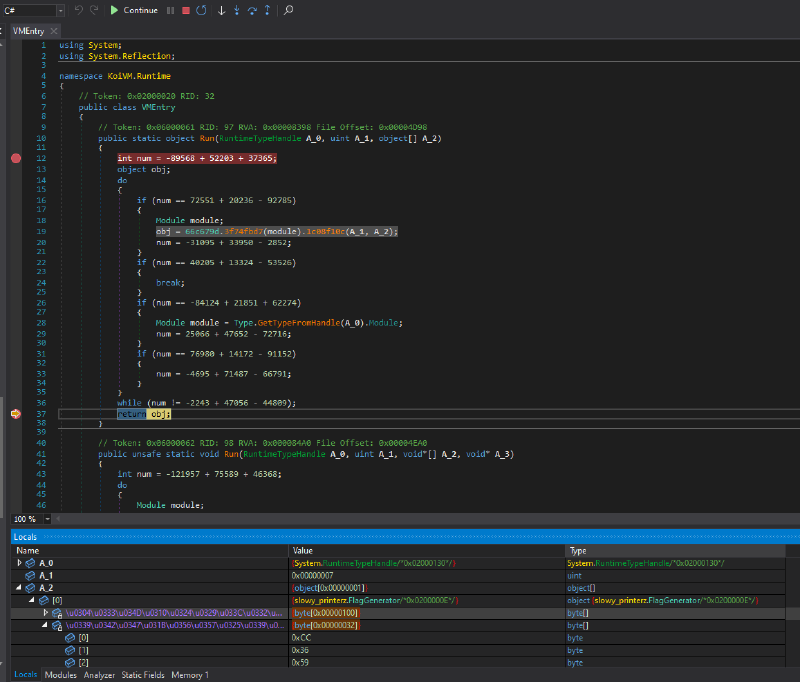Select the Step Into icon
The width and height of the screenshot is (800, 682).
click(237, 10)
